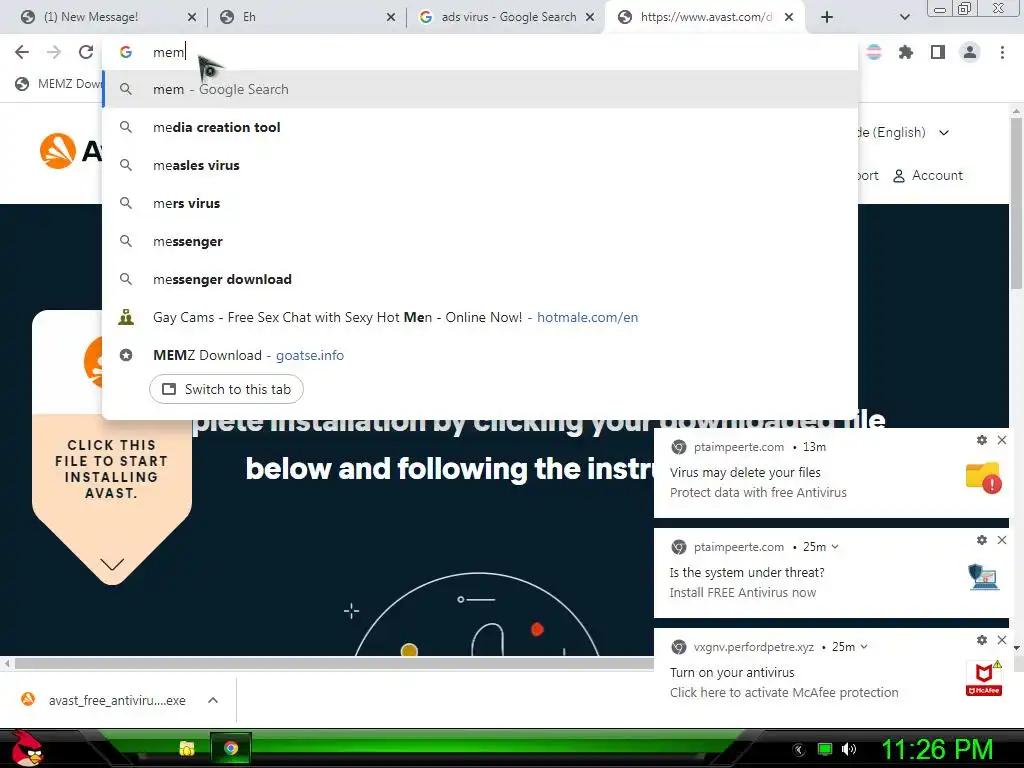Close the Eh tab

tap(391, 17)
